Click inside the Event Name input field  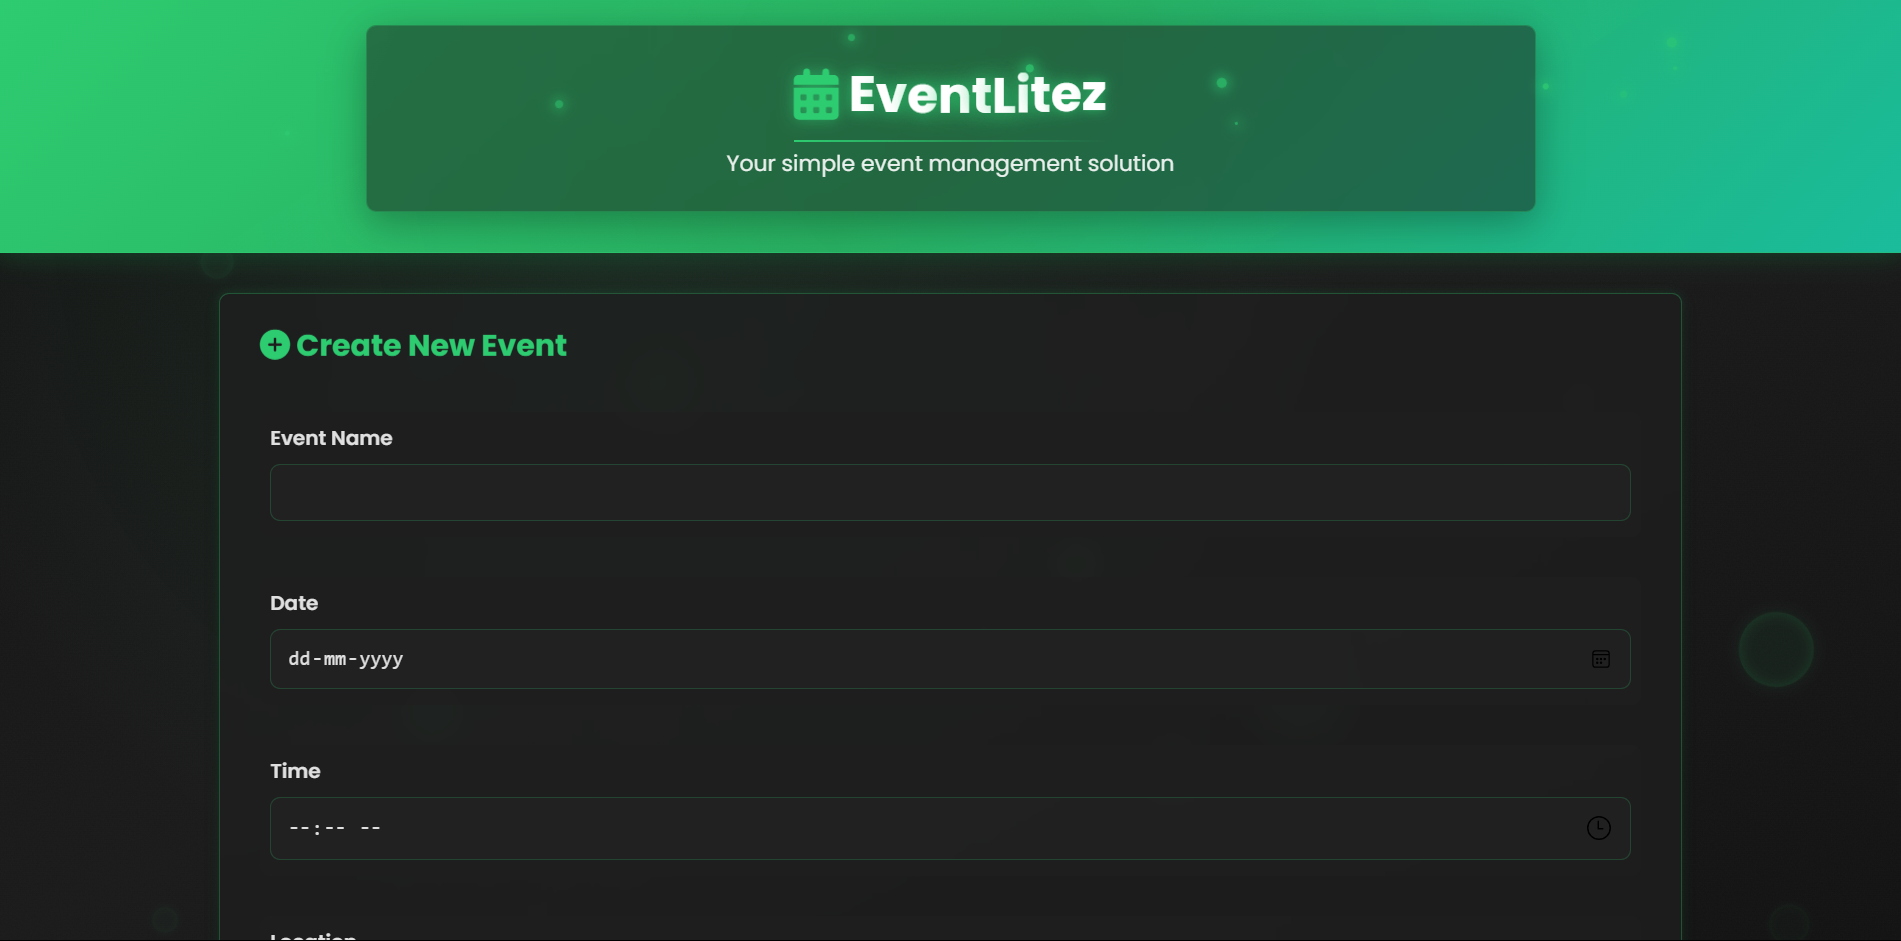click(948, 492)
